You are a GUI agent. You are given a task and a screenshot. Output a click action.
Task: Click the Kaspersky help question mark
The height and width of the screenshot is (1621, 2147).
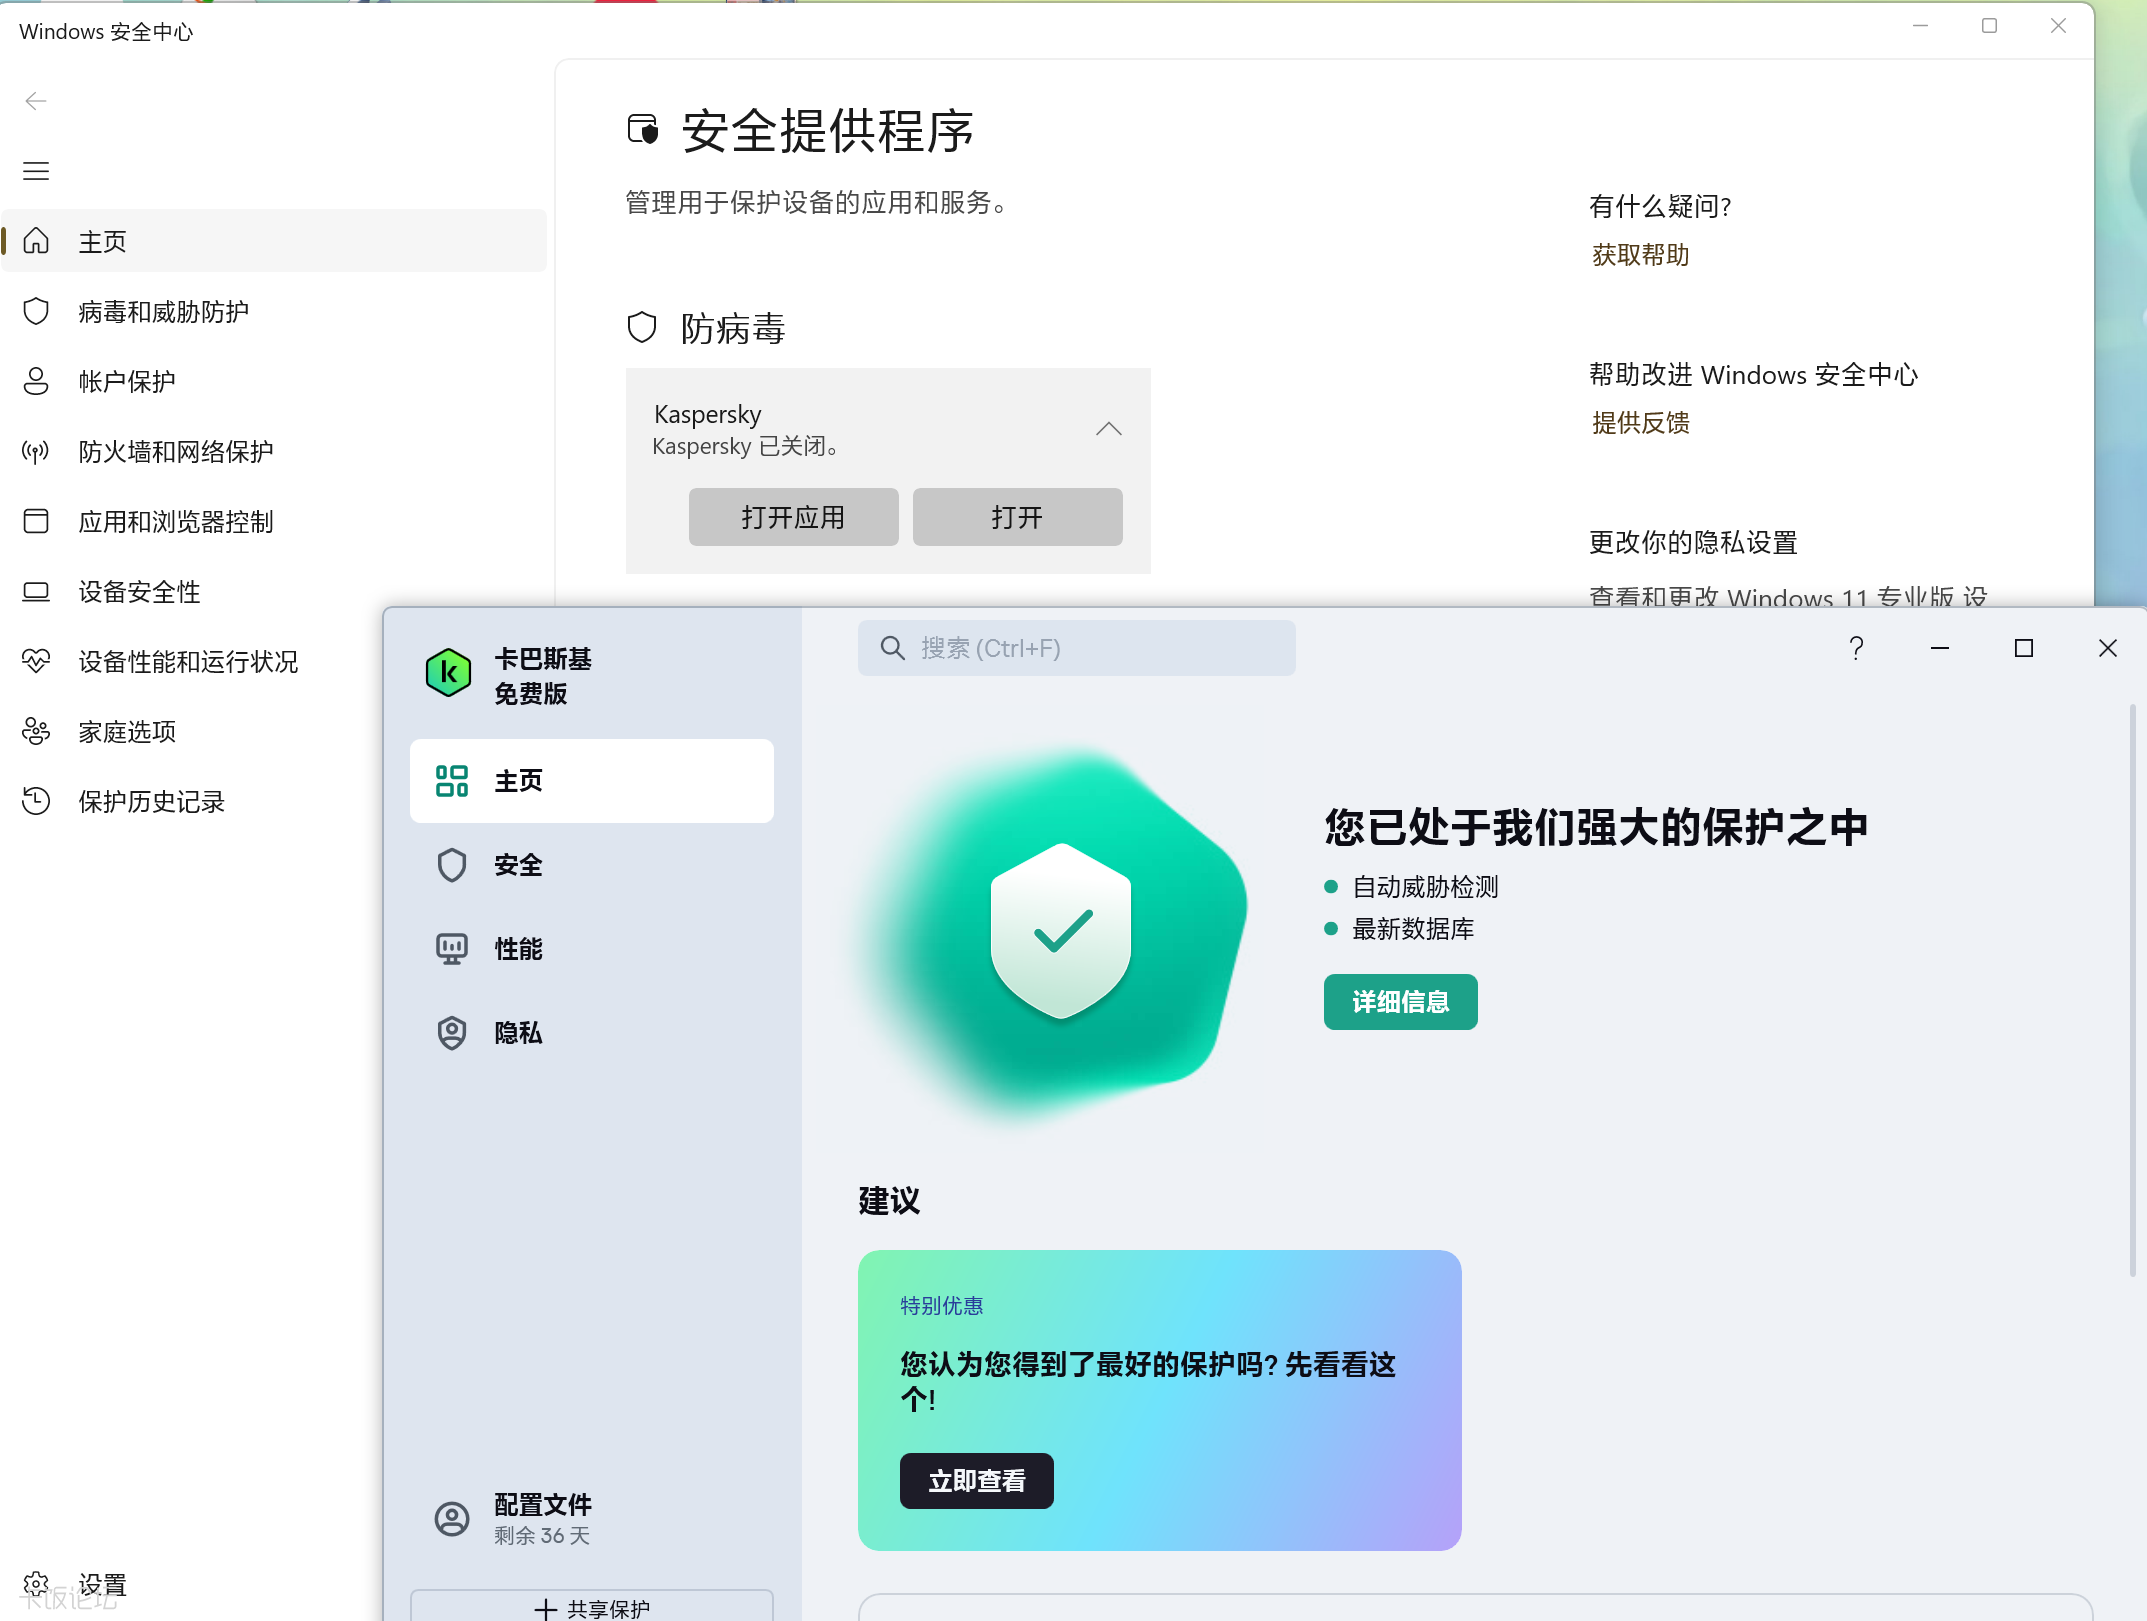1856,648
